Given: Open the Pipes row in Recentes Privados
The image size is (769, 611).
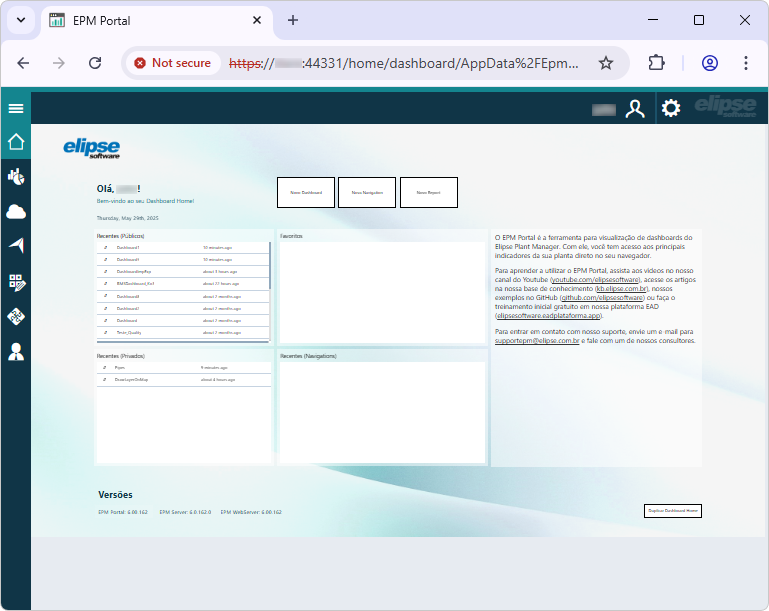Looking at the screenshot, I should click(184, 367).
